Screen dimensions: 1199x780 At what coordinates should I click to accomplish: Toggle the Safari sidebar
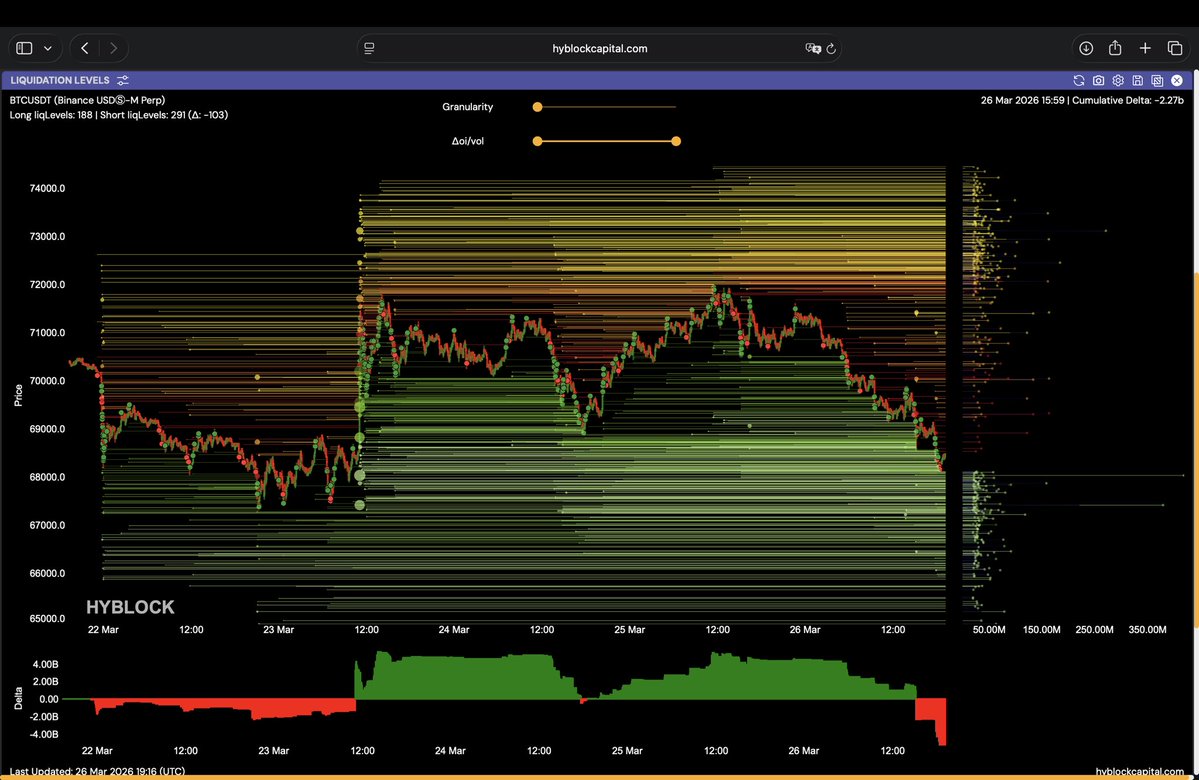[24, 48]
